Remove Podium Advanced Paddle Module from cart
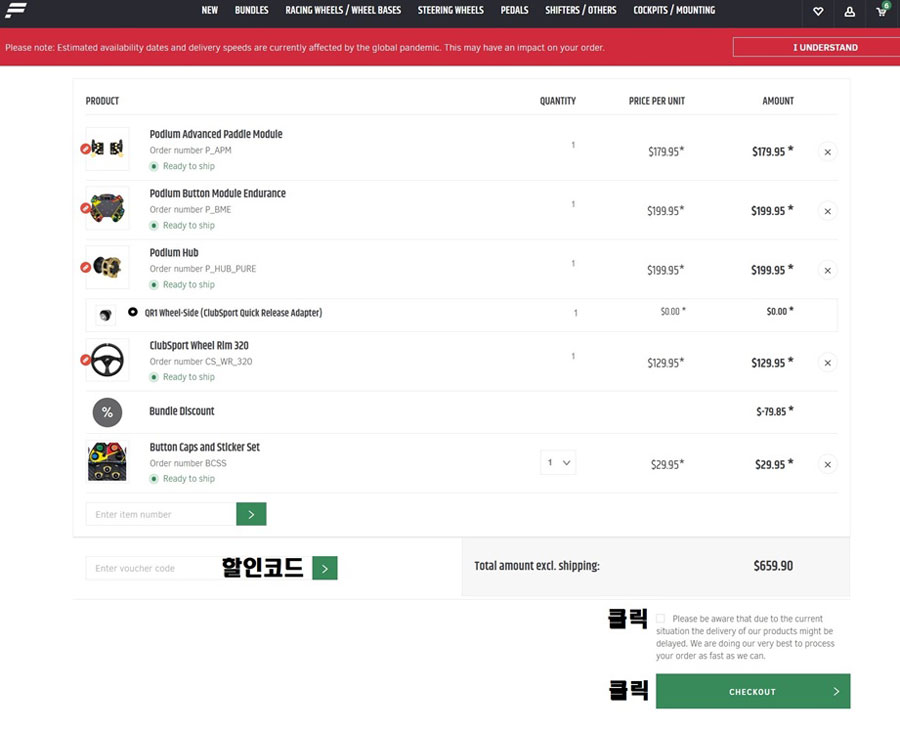This screenshot has width=900, height=730. (828, 152)
